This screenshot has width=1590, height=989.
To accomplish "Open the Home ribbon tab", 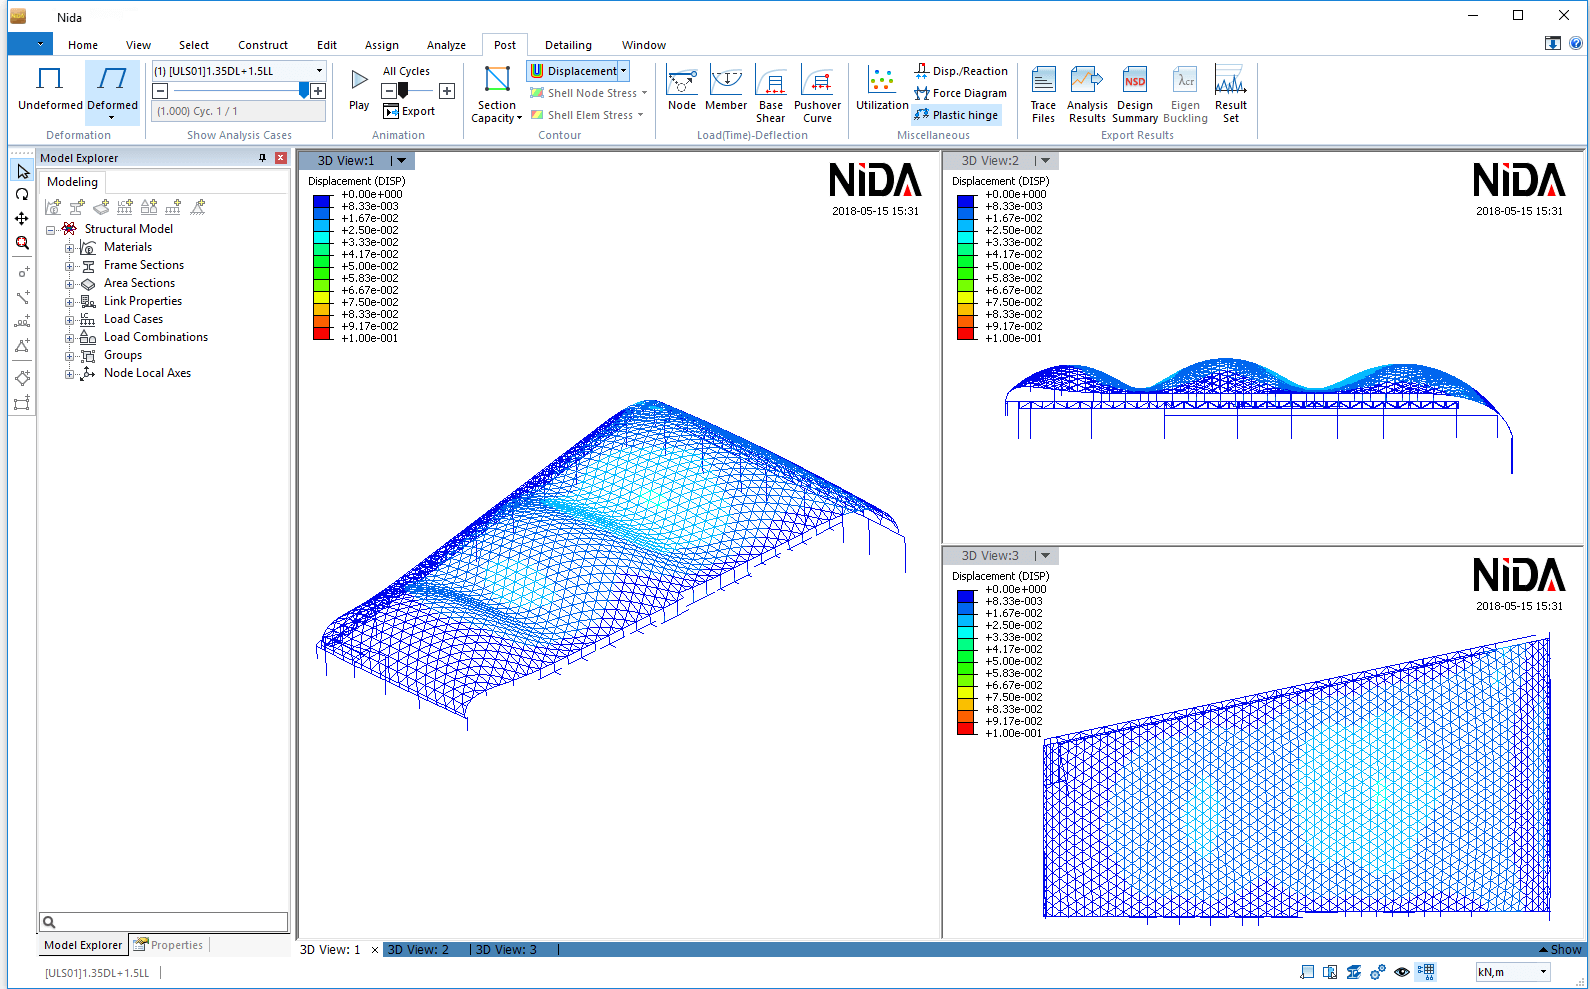I will pos(83,45).
